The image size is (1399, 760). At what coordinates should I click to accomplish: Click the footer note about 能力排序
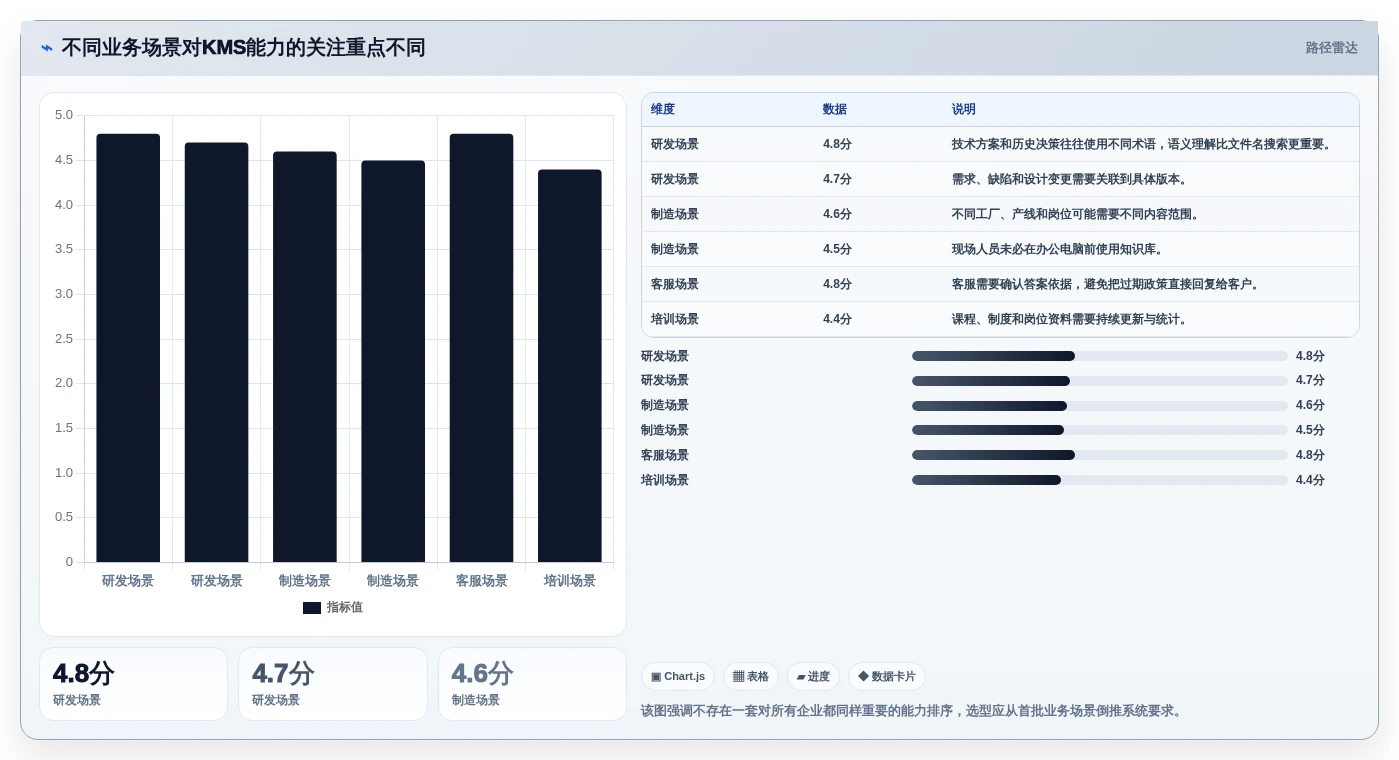click(x=913, y=711)
